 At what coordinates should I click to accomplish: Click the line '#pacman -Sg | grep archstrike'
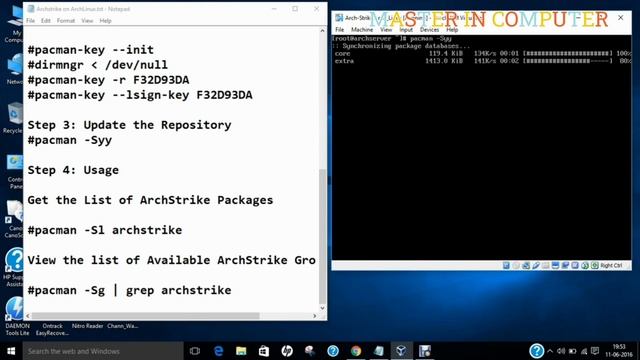[x=129, y=290]
